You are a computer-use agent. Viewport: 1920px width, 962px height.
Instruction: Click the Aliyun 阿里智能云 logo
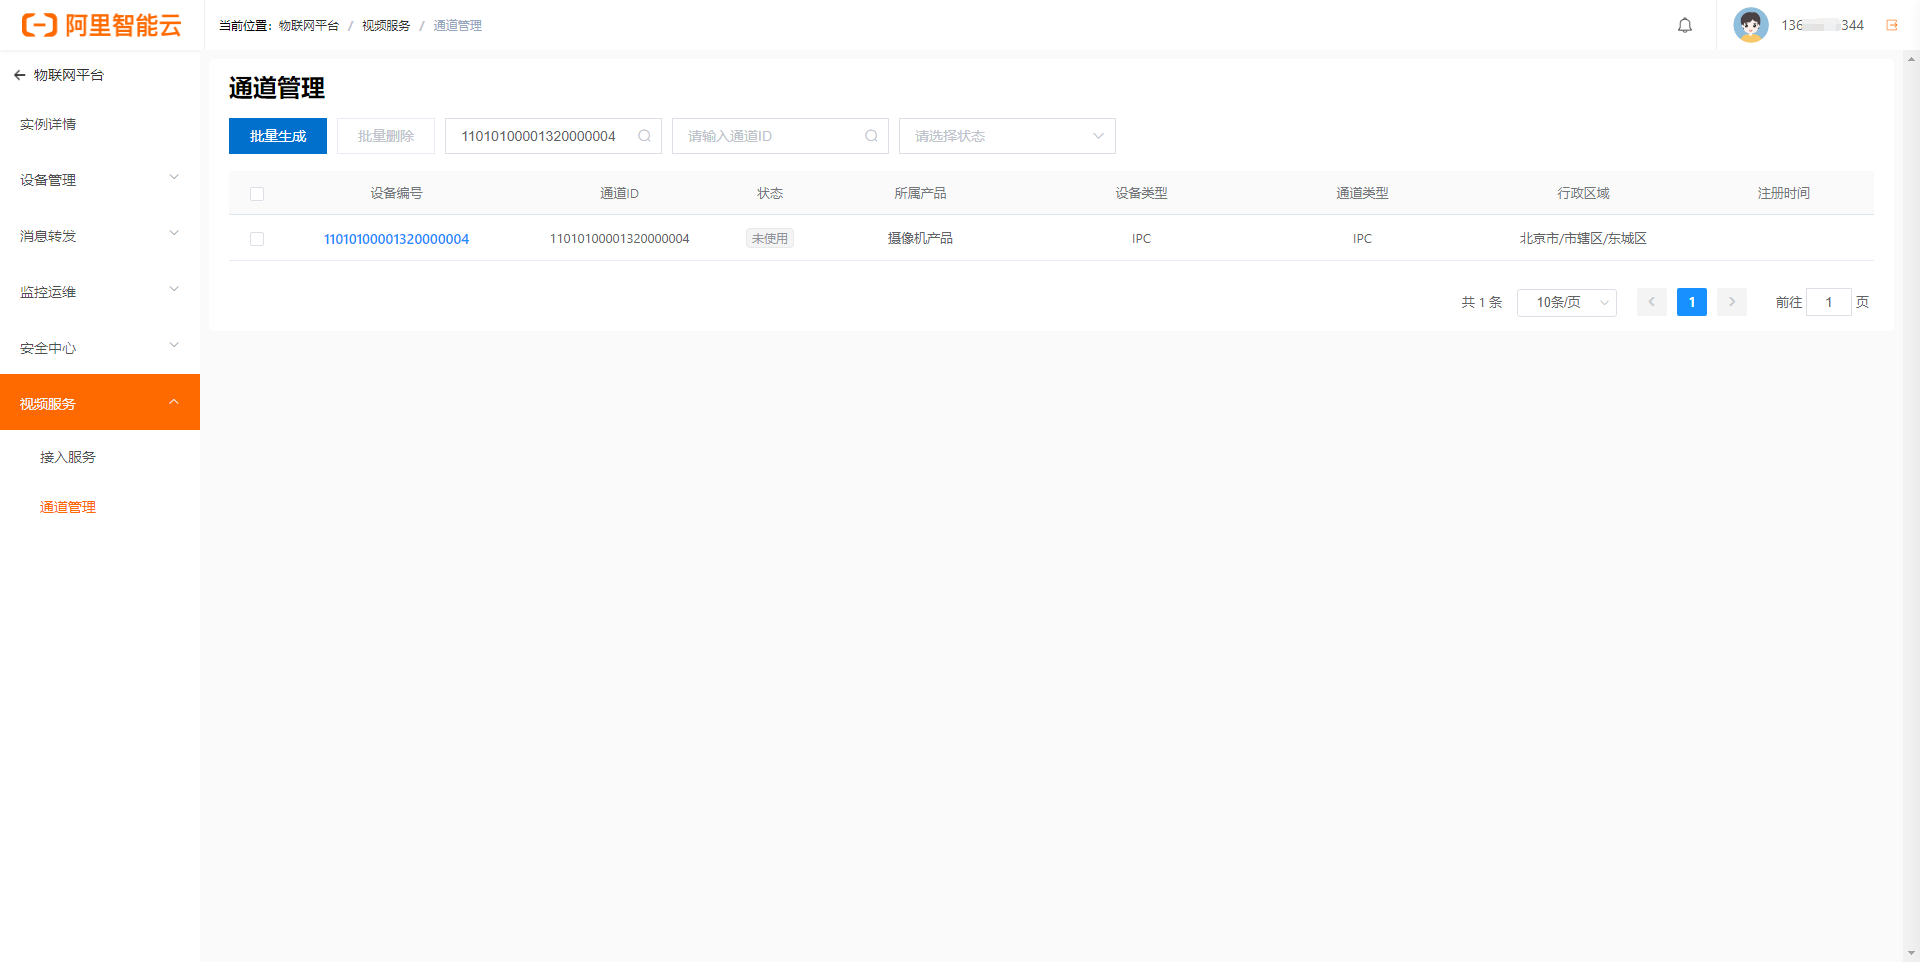[x=102, y=25]
